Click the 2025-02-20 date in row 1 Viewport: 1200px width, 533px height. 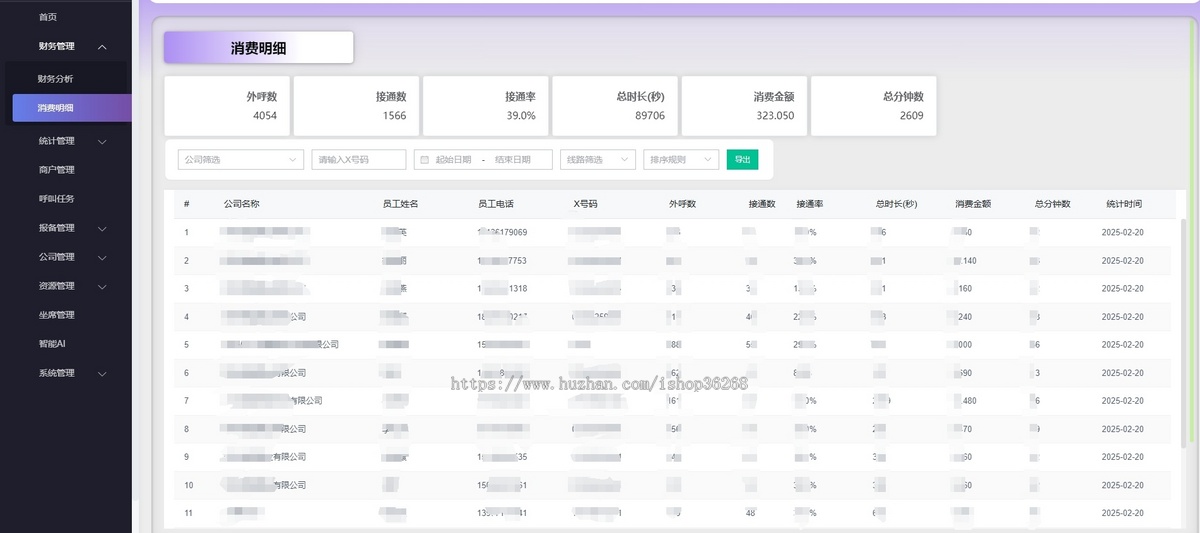(1122, 233)
